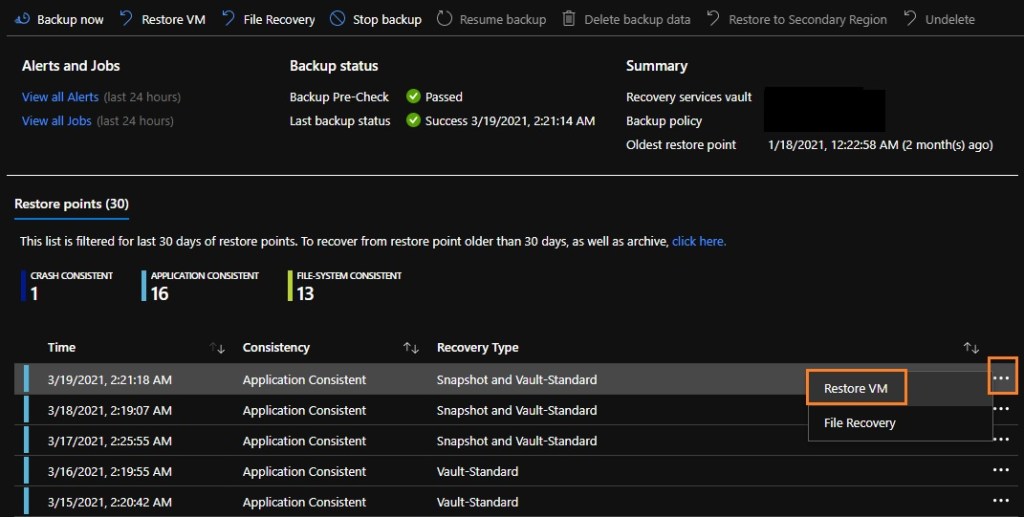Click the Stop backup icon

[338, 18]
